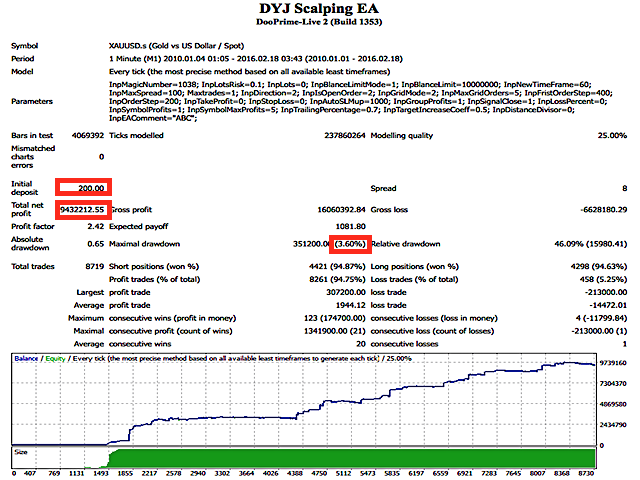Select the Profit factor value 2.42
The height and width of the screenshot is (480, 640).
coord(96,227)
